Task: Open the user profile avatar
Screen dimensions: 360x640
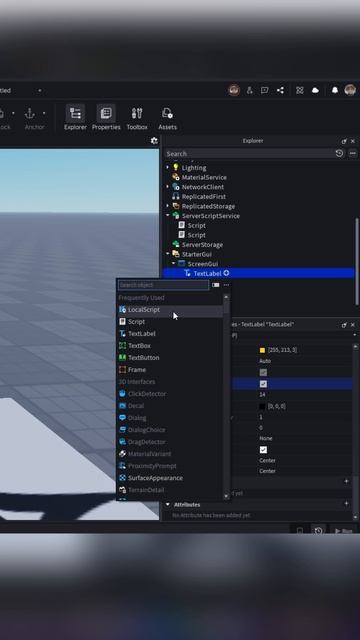Action: point(350,90)
